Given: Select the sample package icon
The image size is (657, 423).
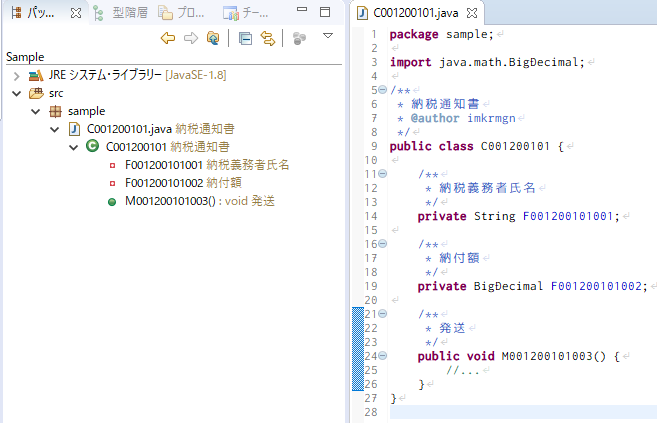Looking at the screenshot, I should 55,111.
